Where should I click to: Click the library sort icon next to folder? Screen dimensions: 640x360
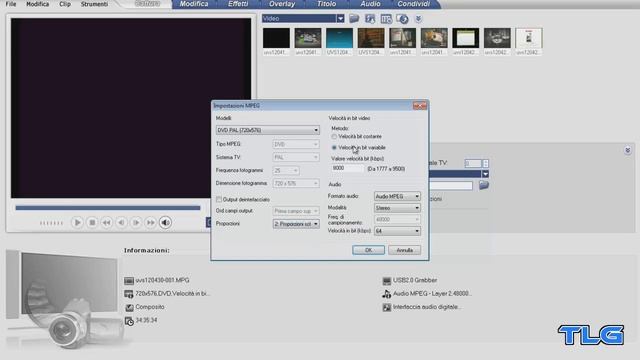pos(370,19)
